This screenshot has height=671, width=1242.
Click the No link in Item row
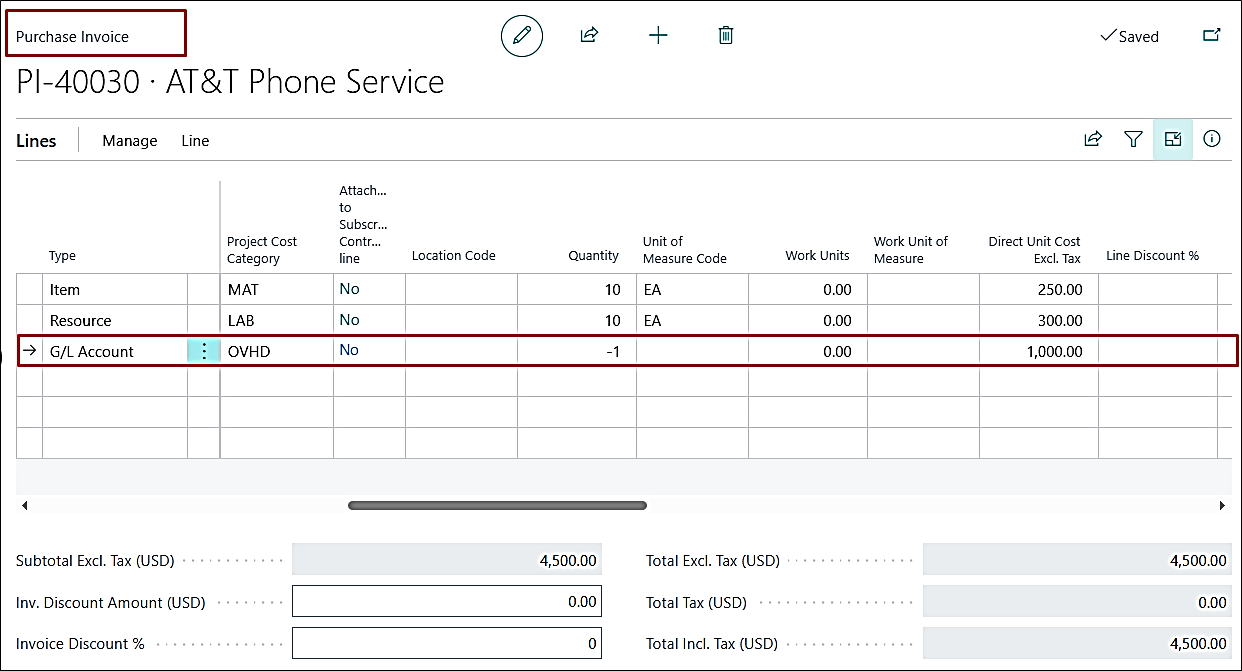pyautogui.click(x=349, y=290)
